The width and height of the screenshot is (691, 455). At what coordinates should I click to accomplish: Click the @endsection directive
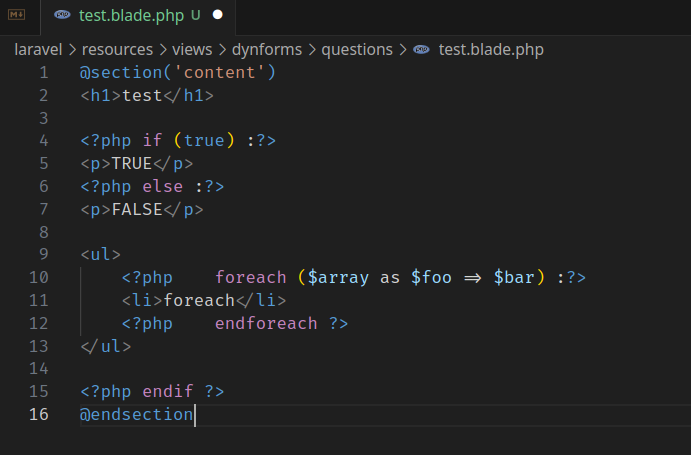pyautogui.click(x=137, y=414)
